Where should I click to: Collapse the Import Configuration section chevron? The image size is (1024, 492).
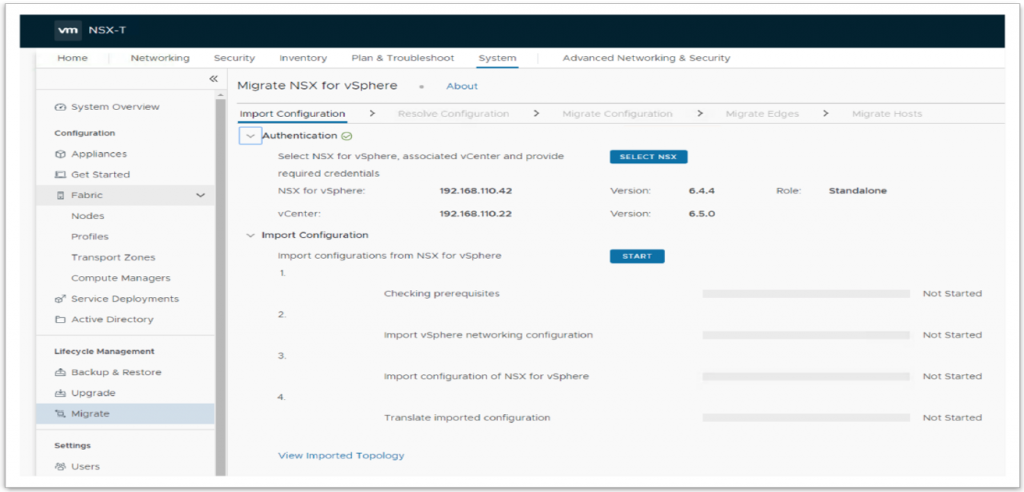pos(250,236)
